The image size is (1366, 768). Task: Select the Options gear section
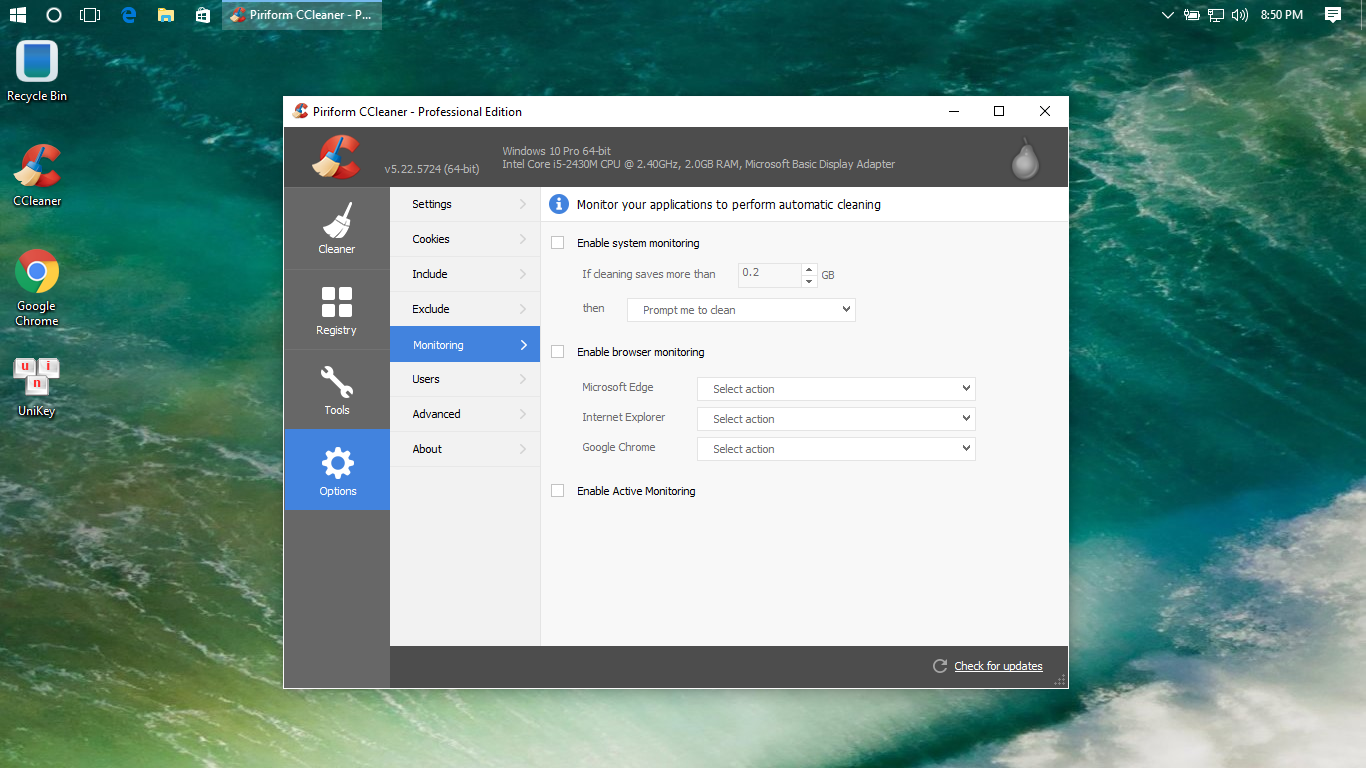[x=337, y=470]
